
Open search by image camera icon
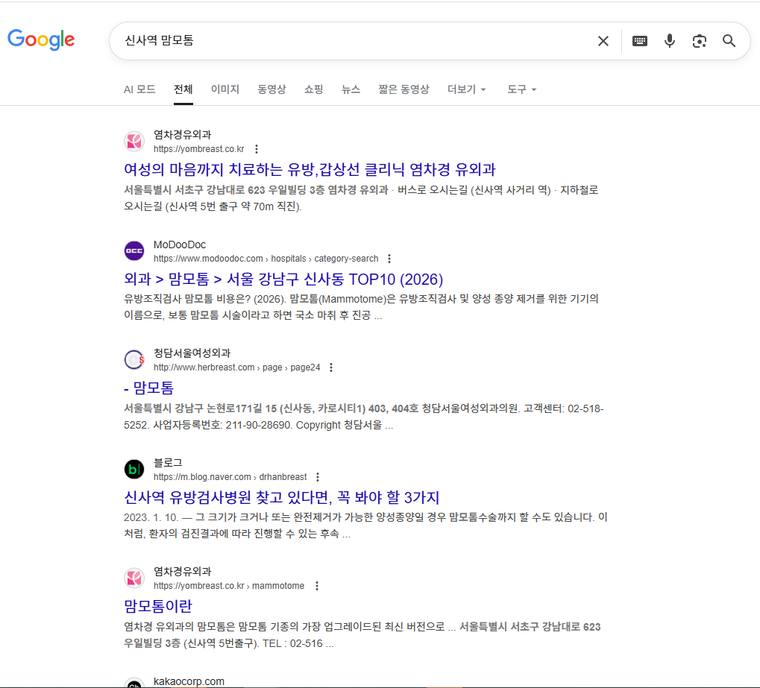(699, 41)
